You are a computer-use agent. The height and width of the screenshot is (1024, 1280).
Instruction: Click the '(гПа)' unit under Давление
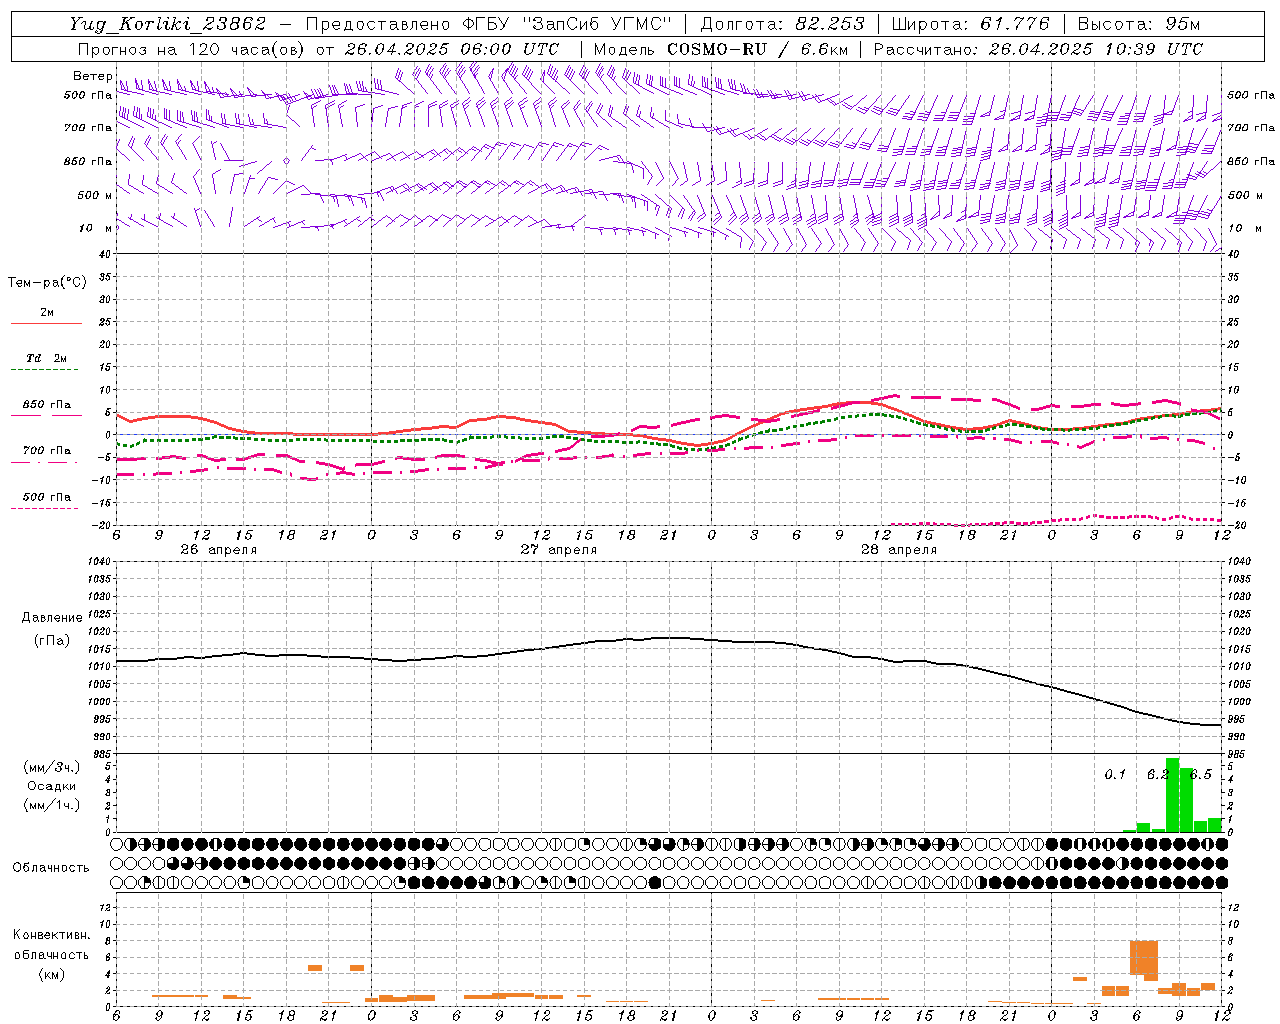click(x=52, y=640)
